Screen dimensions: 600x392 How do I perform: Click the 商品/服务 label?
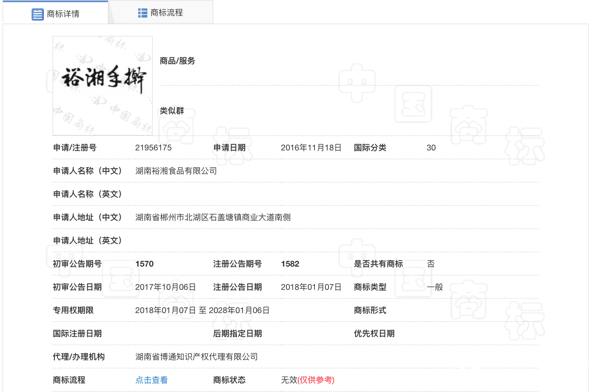(177, 61)
